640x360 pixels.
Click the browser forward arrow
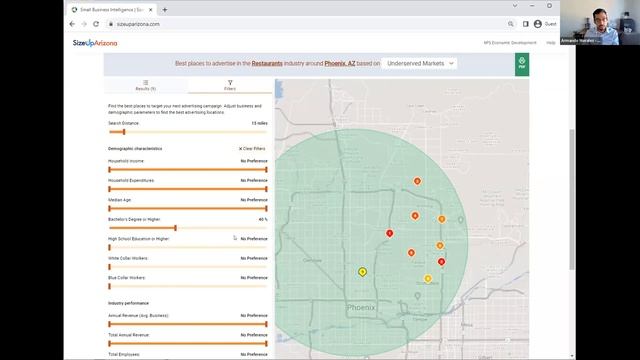pyautogui.click(x=84, y=24)
